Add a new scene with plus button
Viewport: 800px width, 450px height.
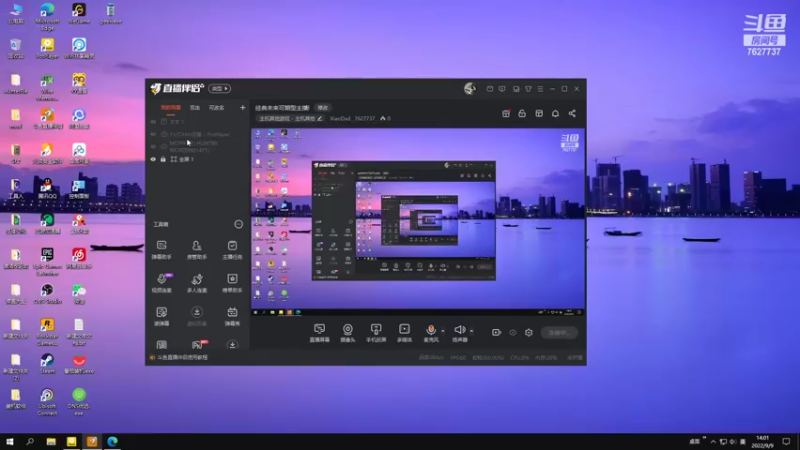pos(242,108)
